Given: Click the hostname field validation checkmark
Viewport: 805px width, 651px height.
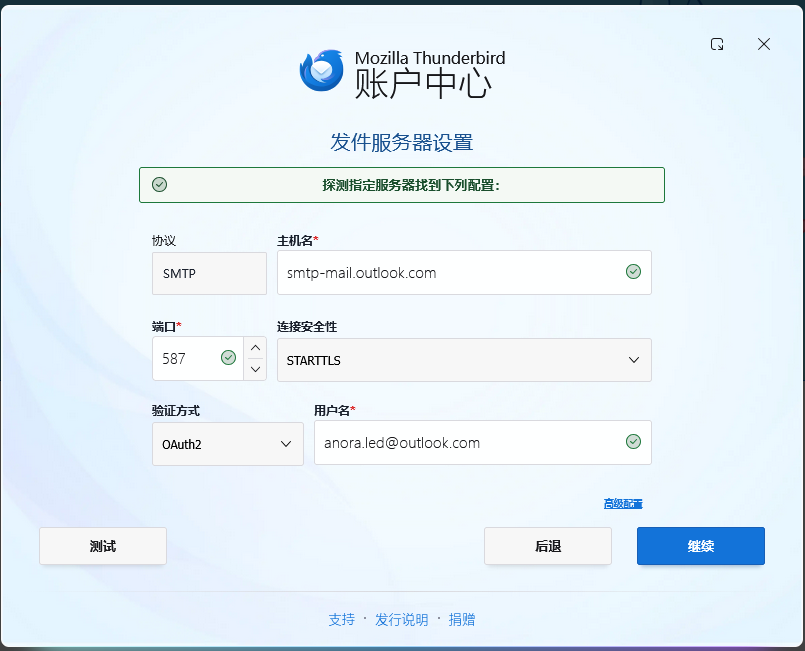Looking at the screenshot, I should pos(634,272).
